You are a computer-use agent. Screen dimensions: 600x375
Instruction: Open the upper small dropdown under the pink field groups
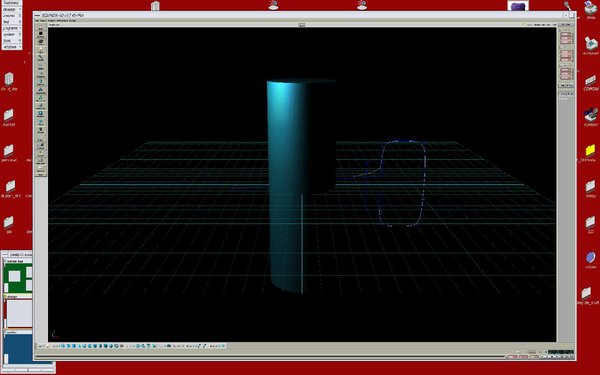570,85
